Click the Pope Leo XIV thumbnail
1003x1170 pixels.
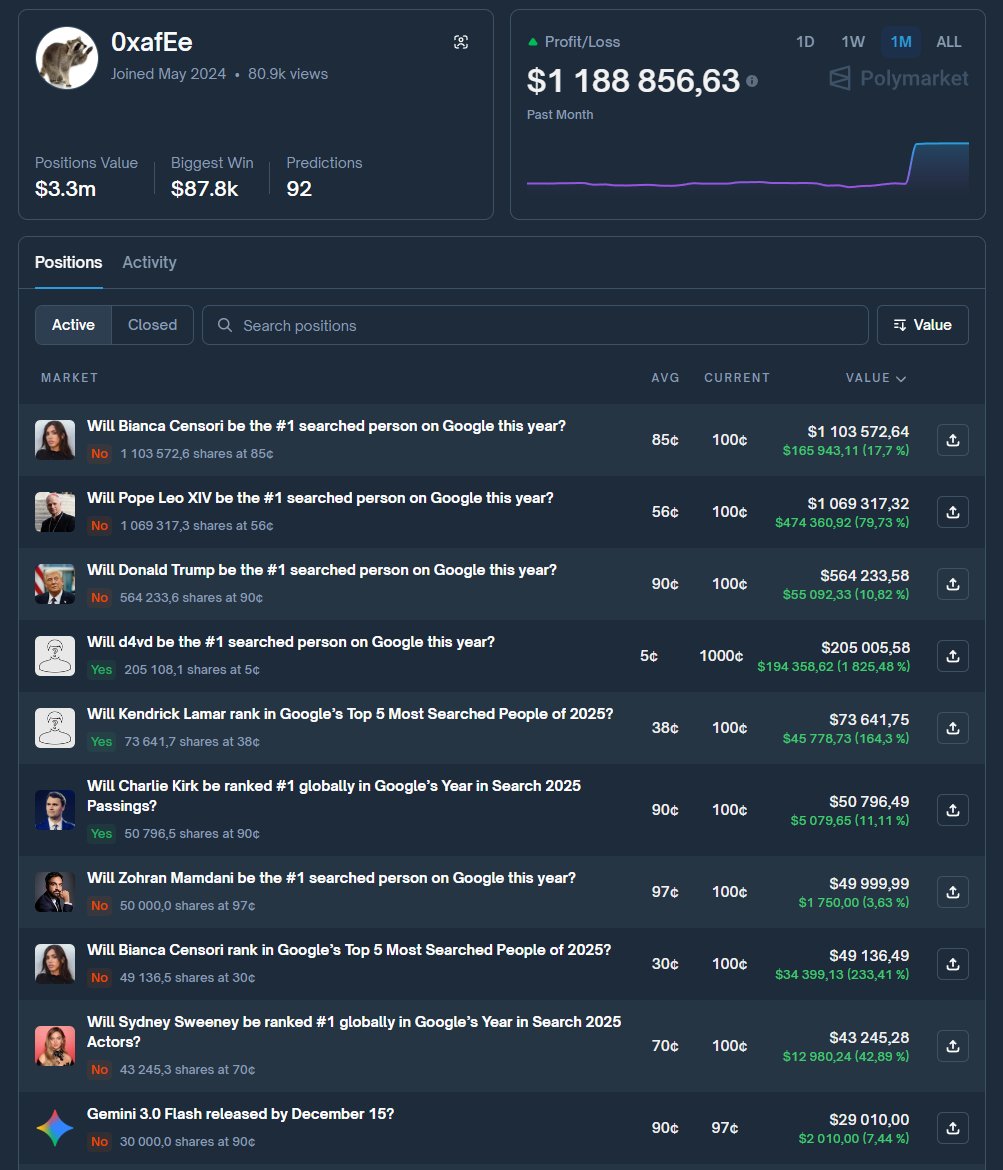[x=55, y=512]
